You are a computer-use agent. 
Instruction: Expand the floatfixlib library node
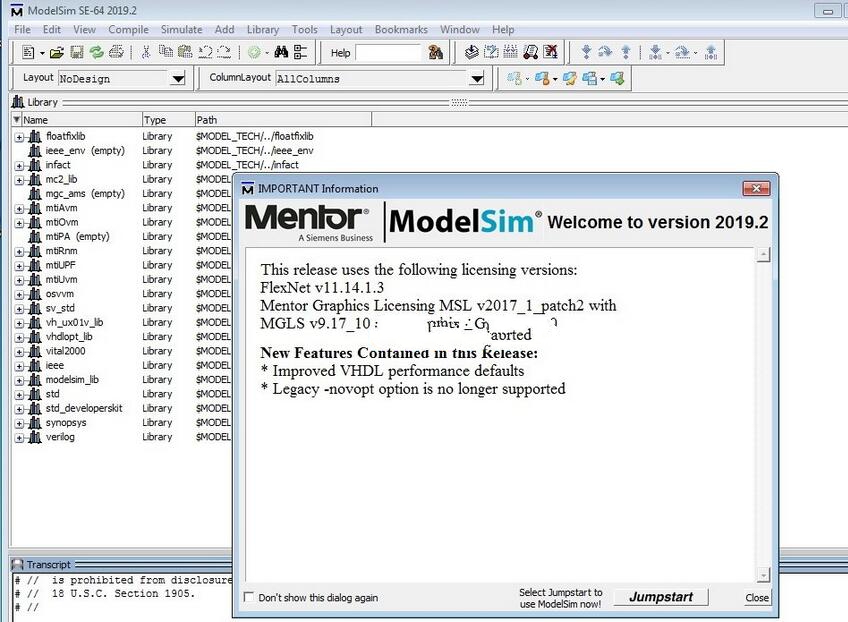point(19,137)
